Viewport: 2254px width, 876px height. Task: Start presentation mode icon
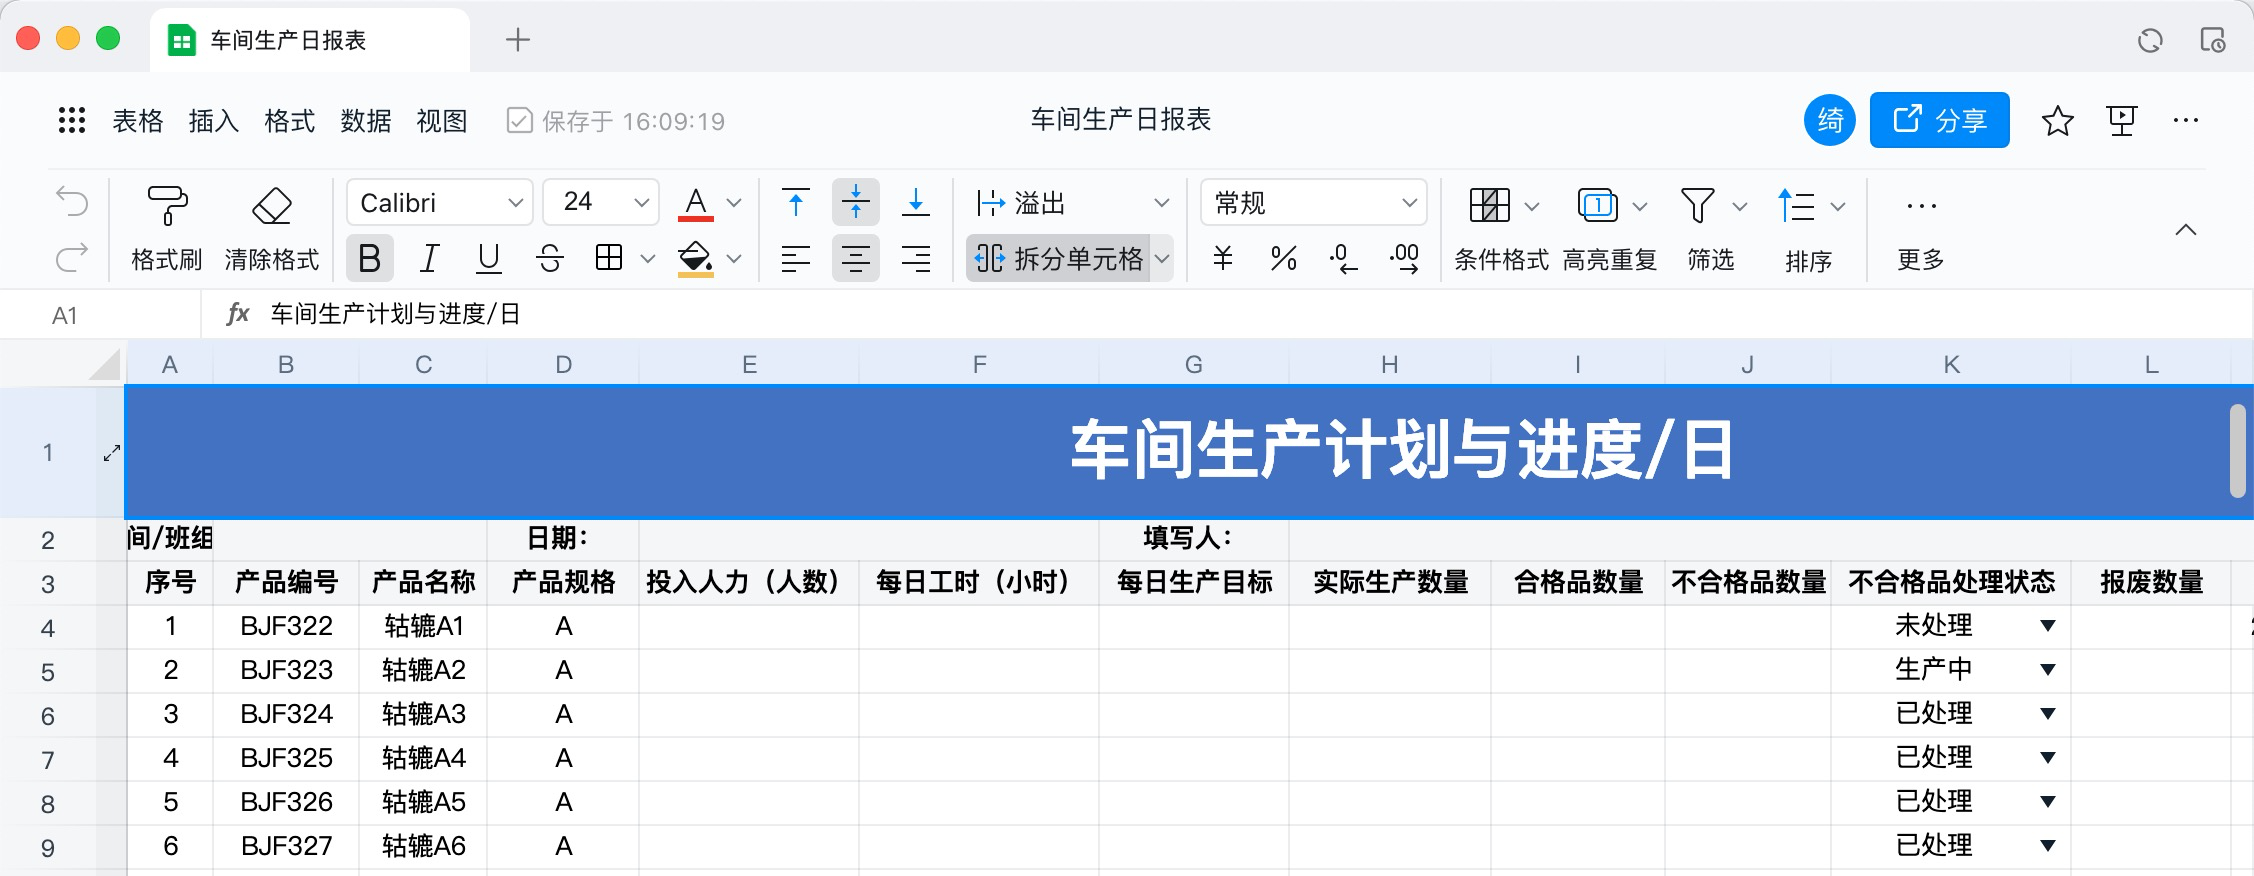click(2121, 121)
